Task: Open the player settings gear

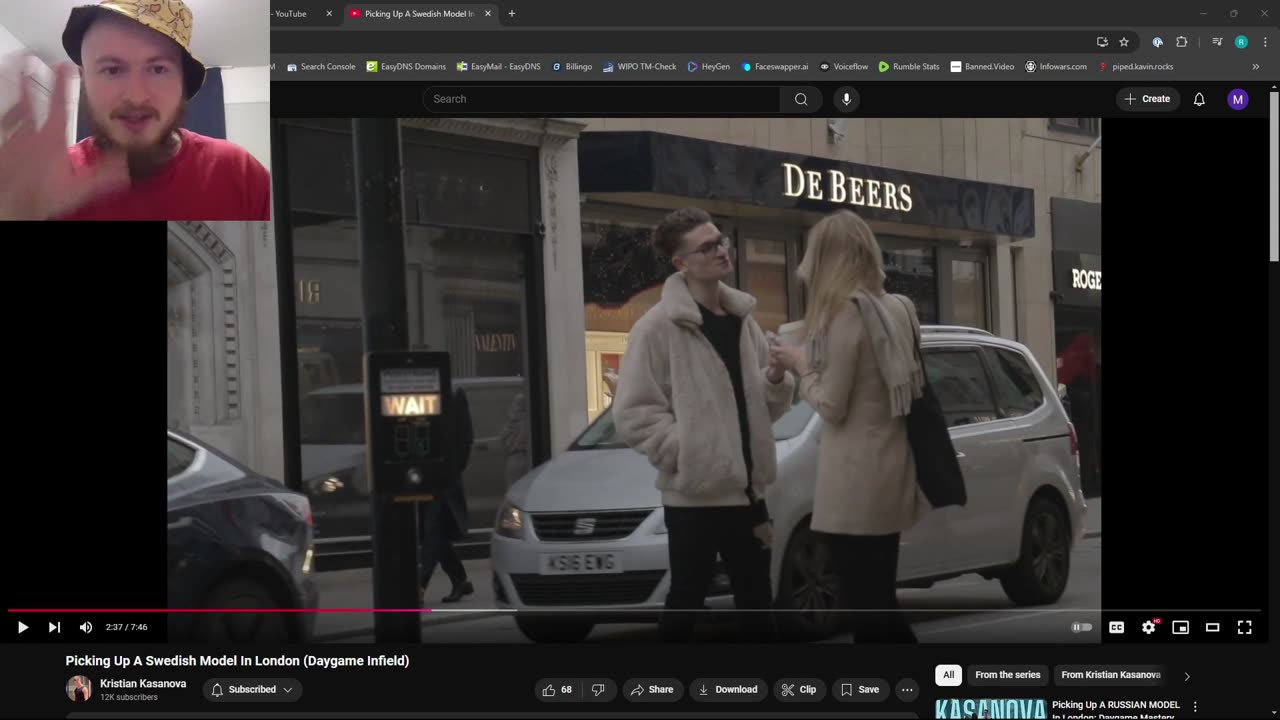Action: tap(1149, 627)
